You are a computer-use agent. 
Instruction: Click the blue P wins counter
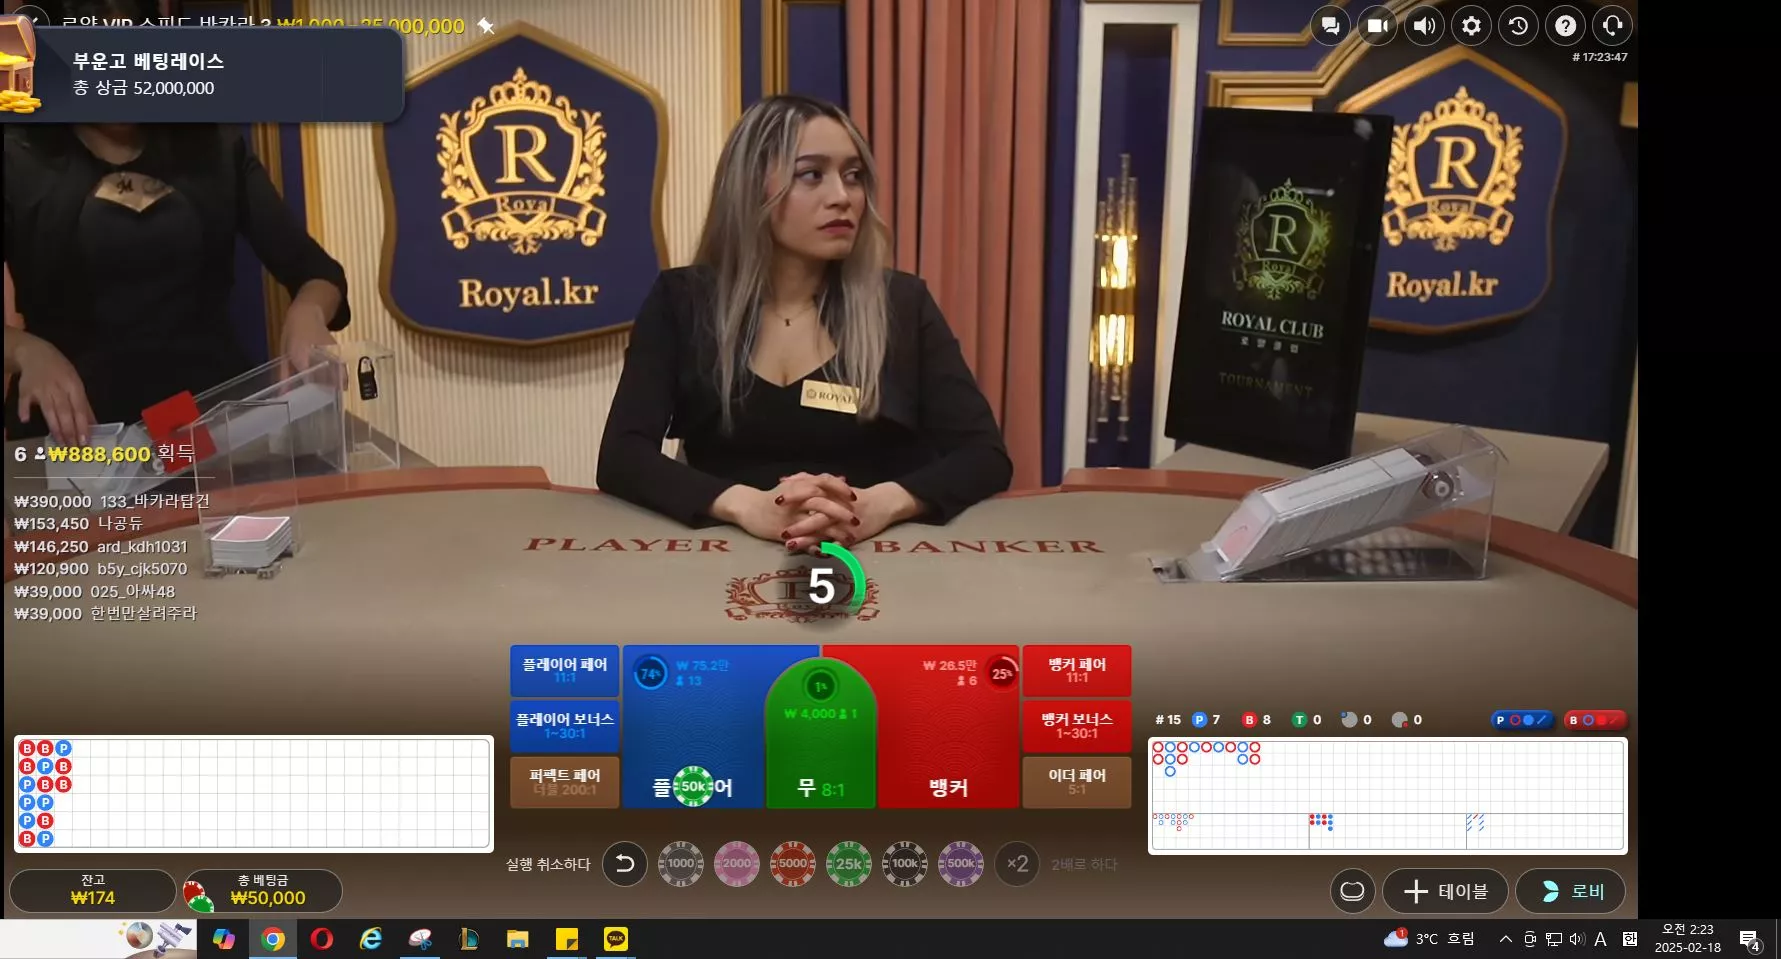(1207, 720)
